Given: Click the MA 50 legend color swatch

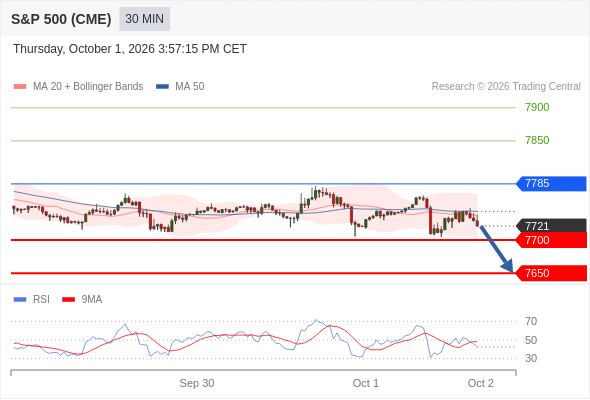Looking at the screenshot, I should (x=162, y=87).
